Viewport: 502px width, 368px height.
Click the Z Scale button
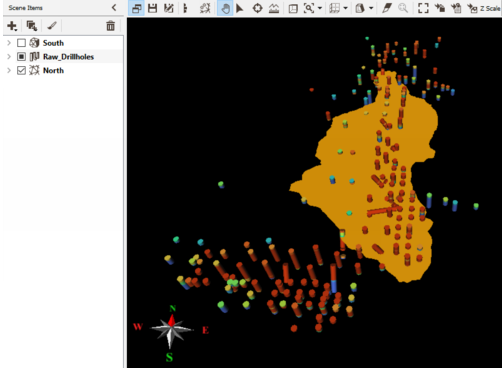point(484,8)
